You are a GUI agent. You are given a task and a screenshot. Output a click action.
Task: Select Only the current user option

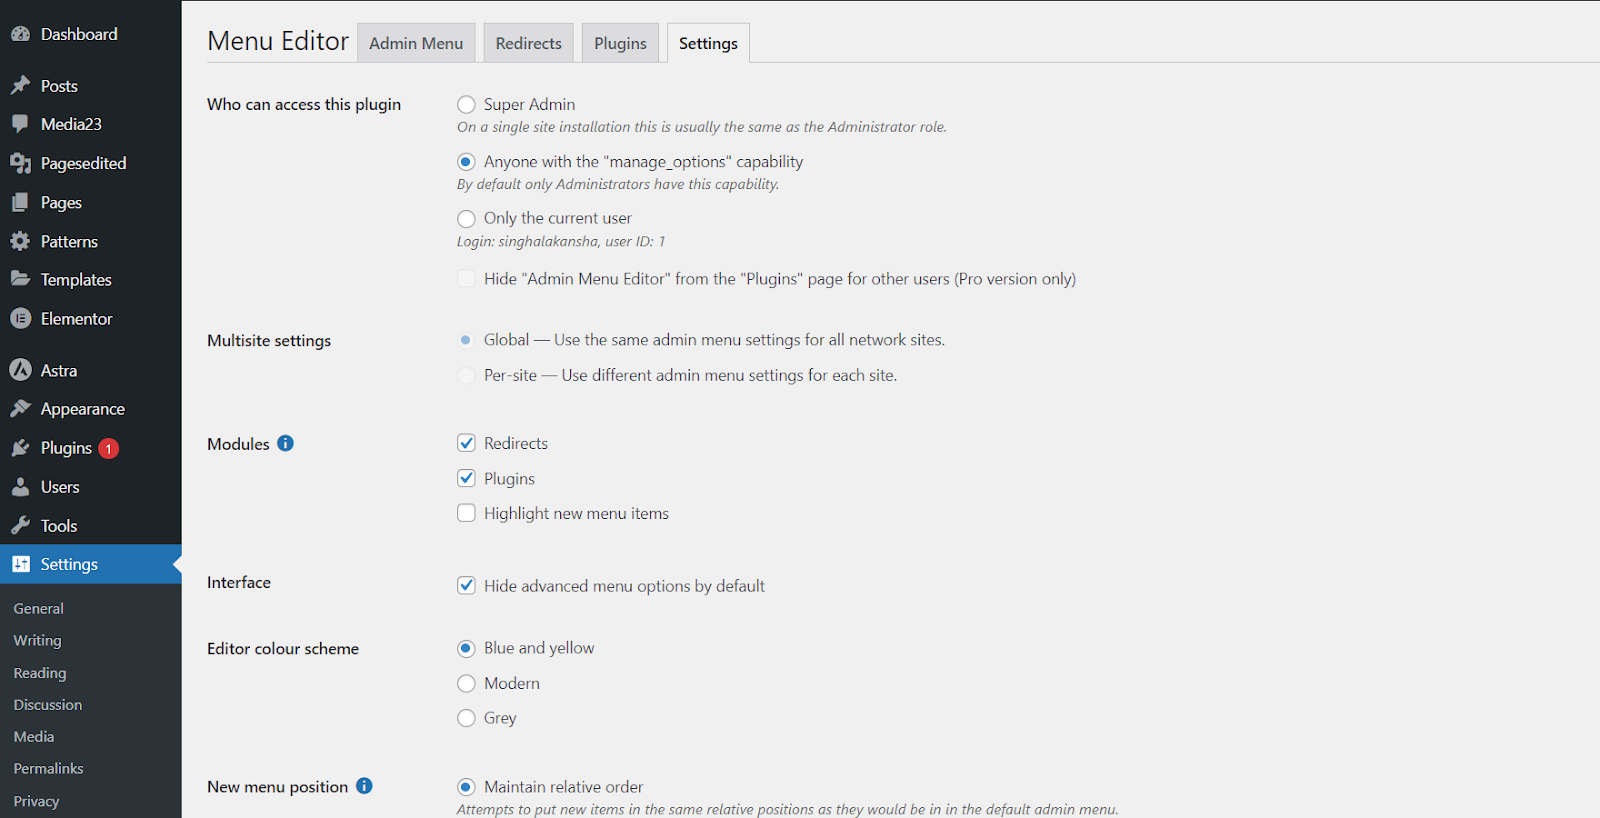[466, 219]
